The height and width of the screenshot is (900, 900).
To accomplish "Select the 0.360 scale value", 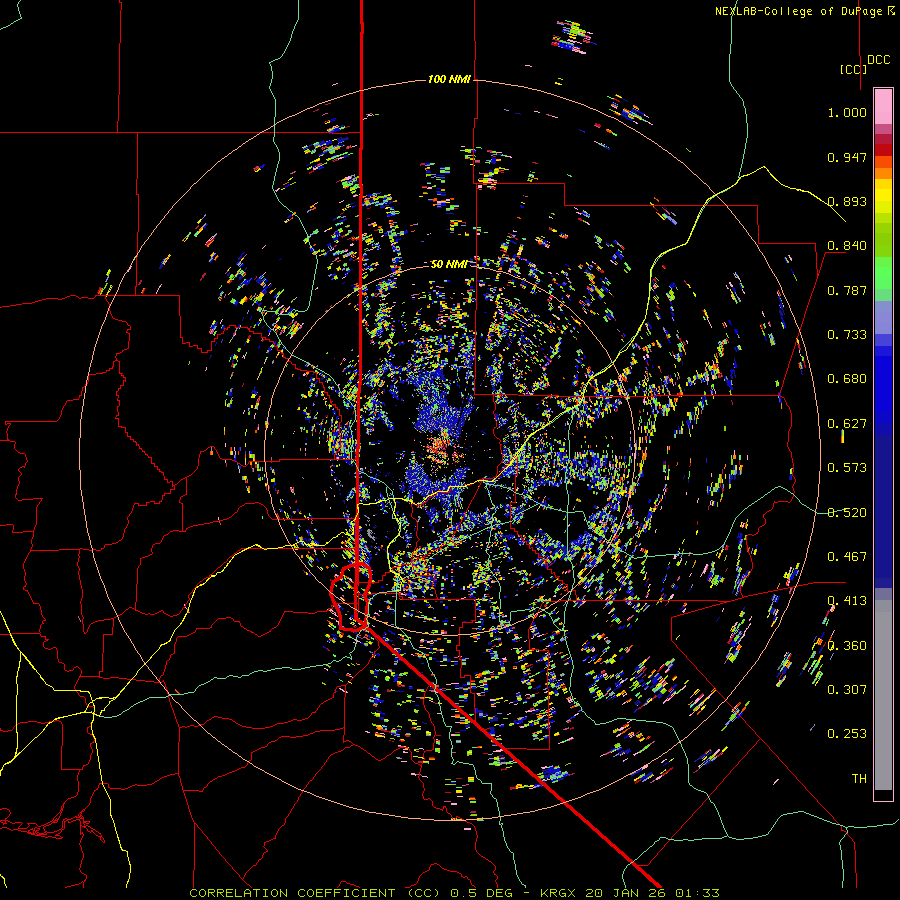I will tap(847, 646).
